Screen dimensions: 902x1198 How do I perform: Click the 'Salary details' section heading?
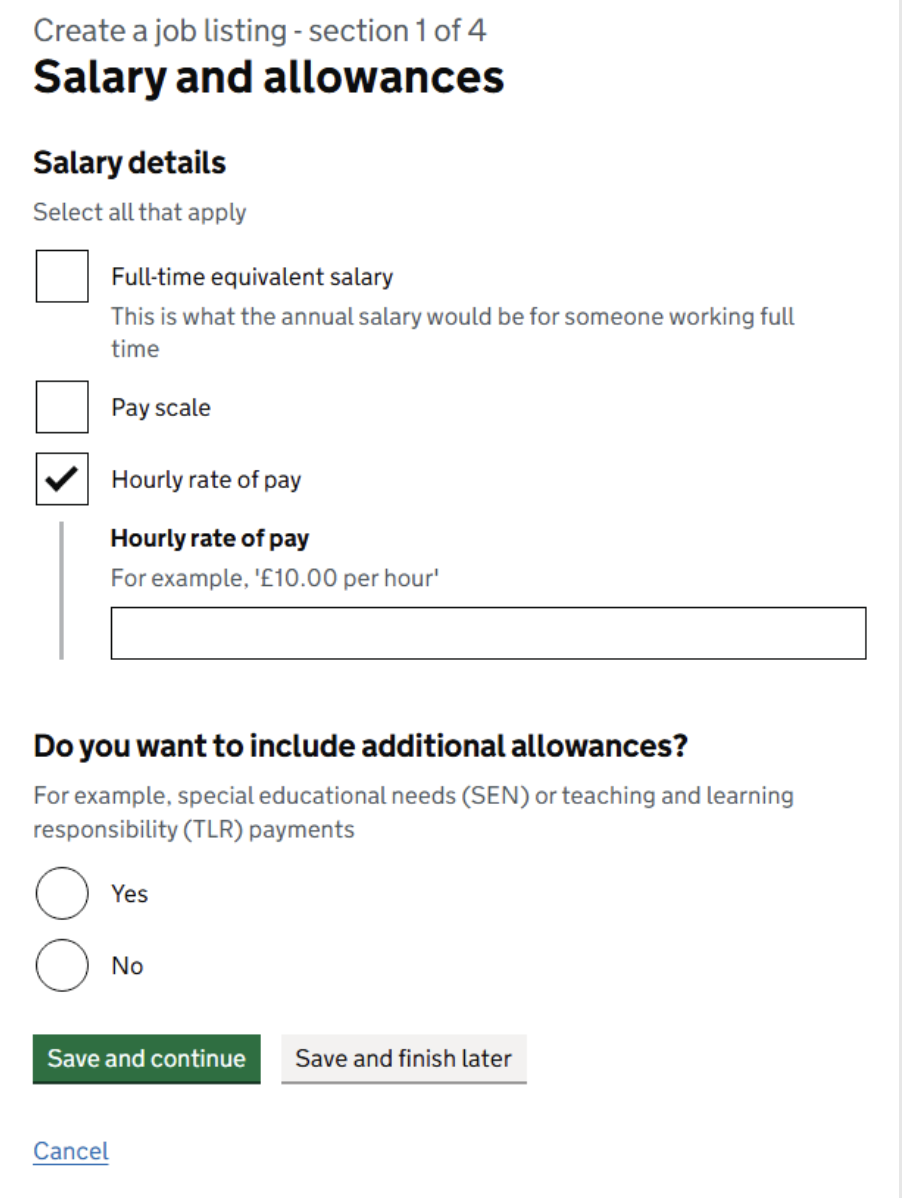point(130,162)
